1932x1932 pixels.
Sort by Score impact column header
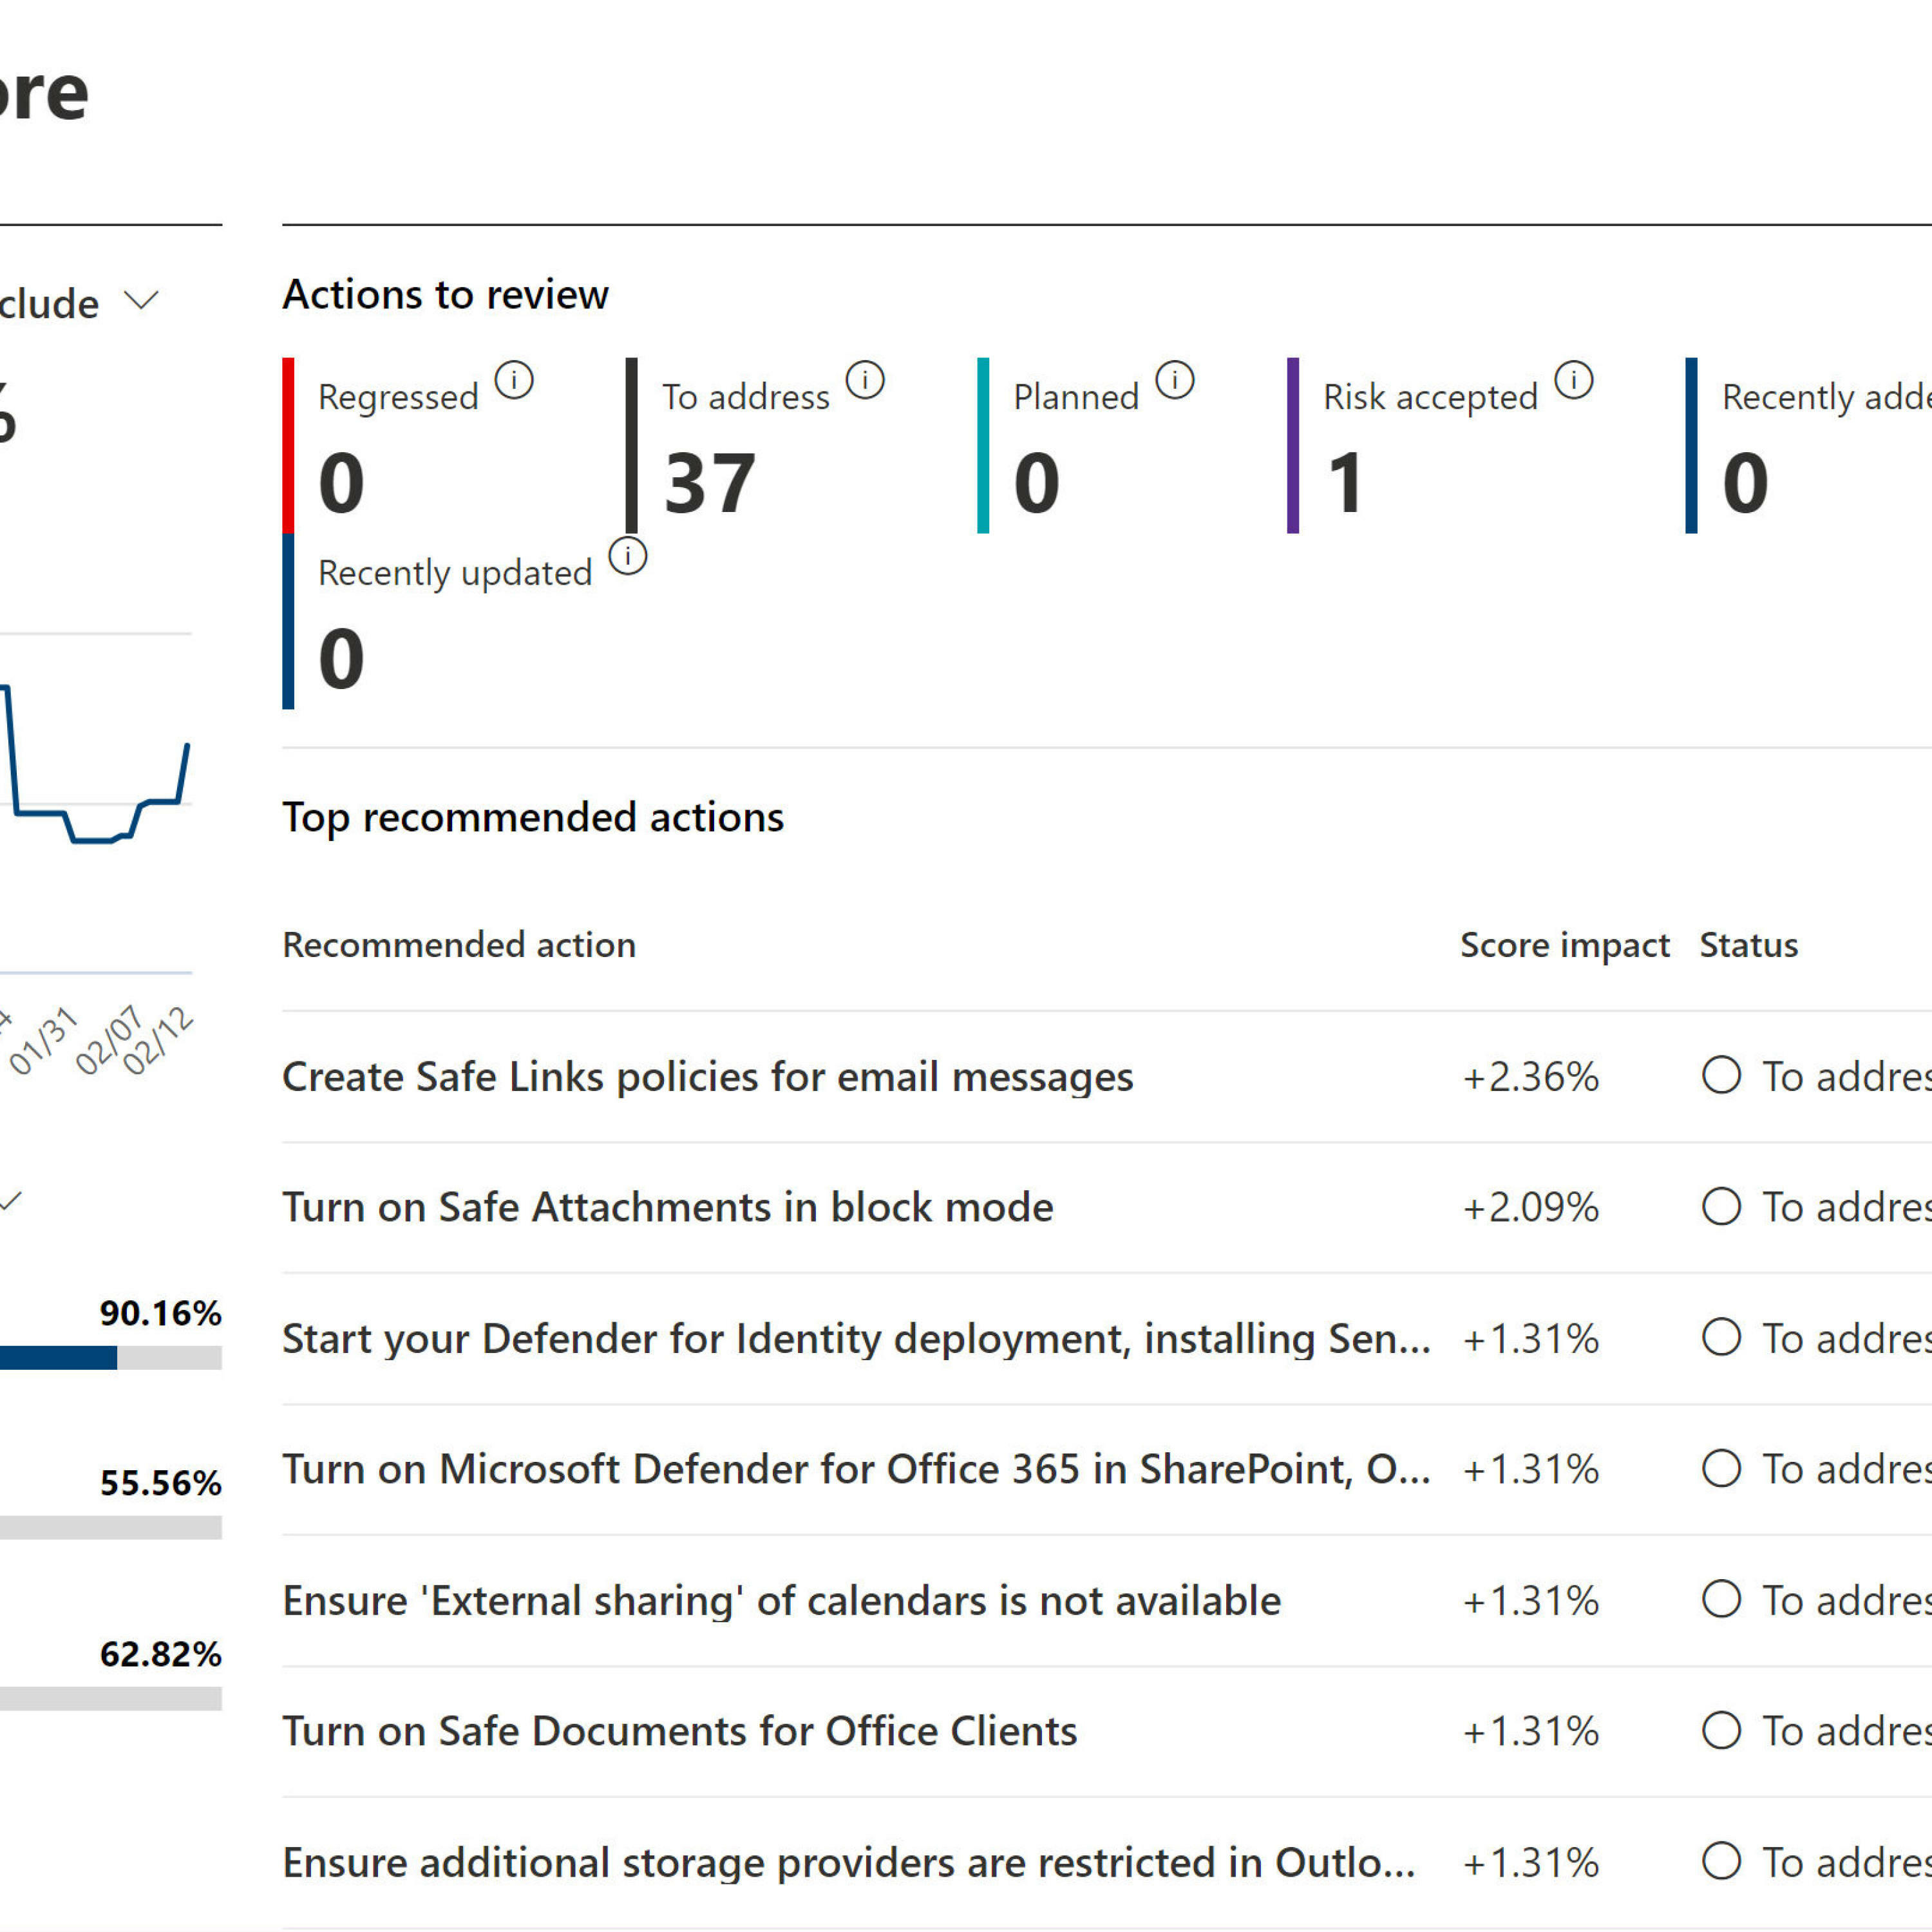[x=1564, y=945]
